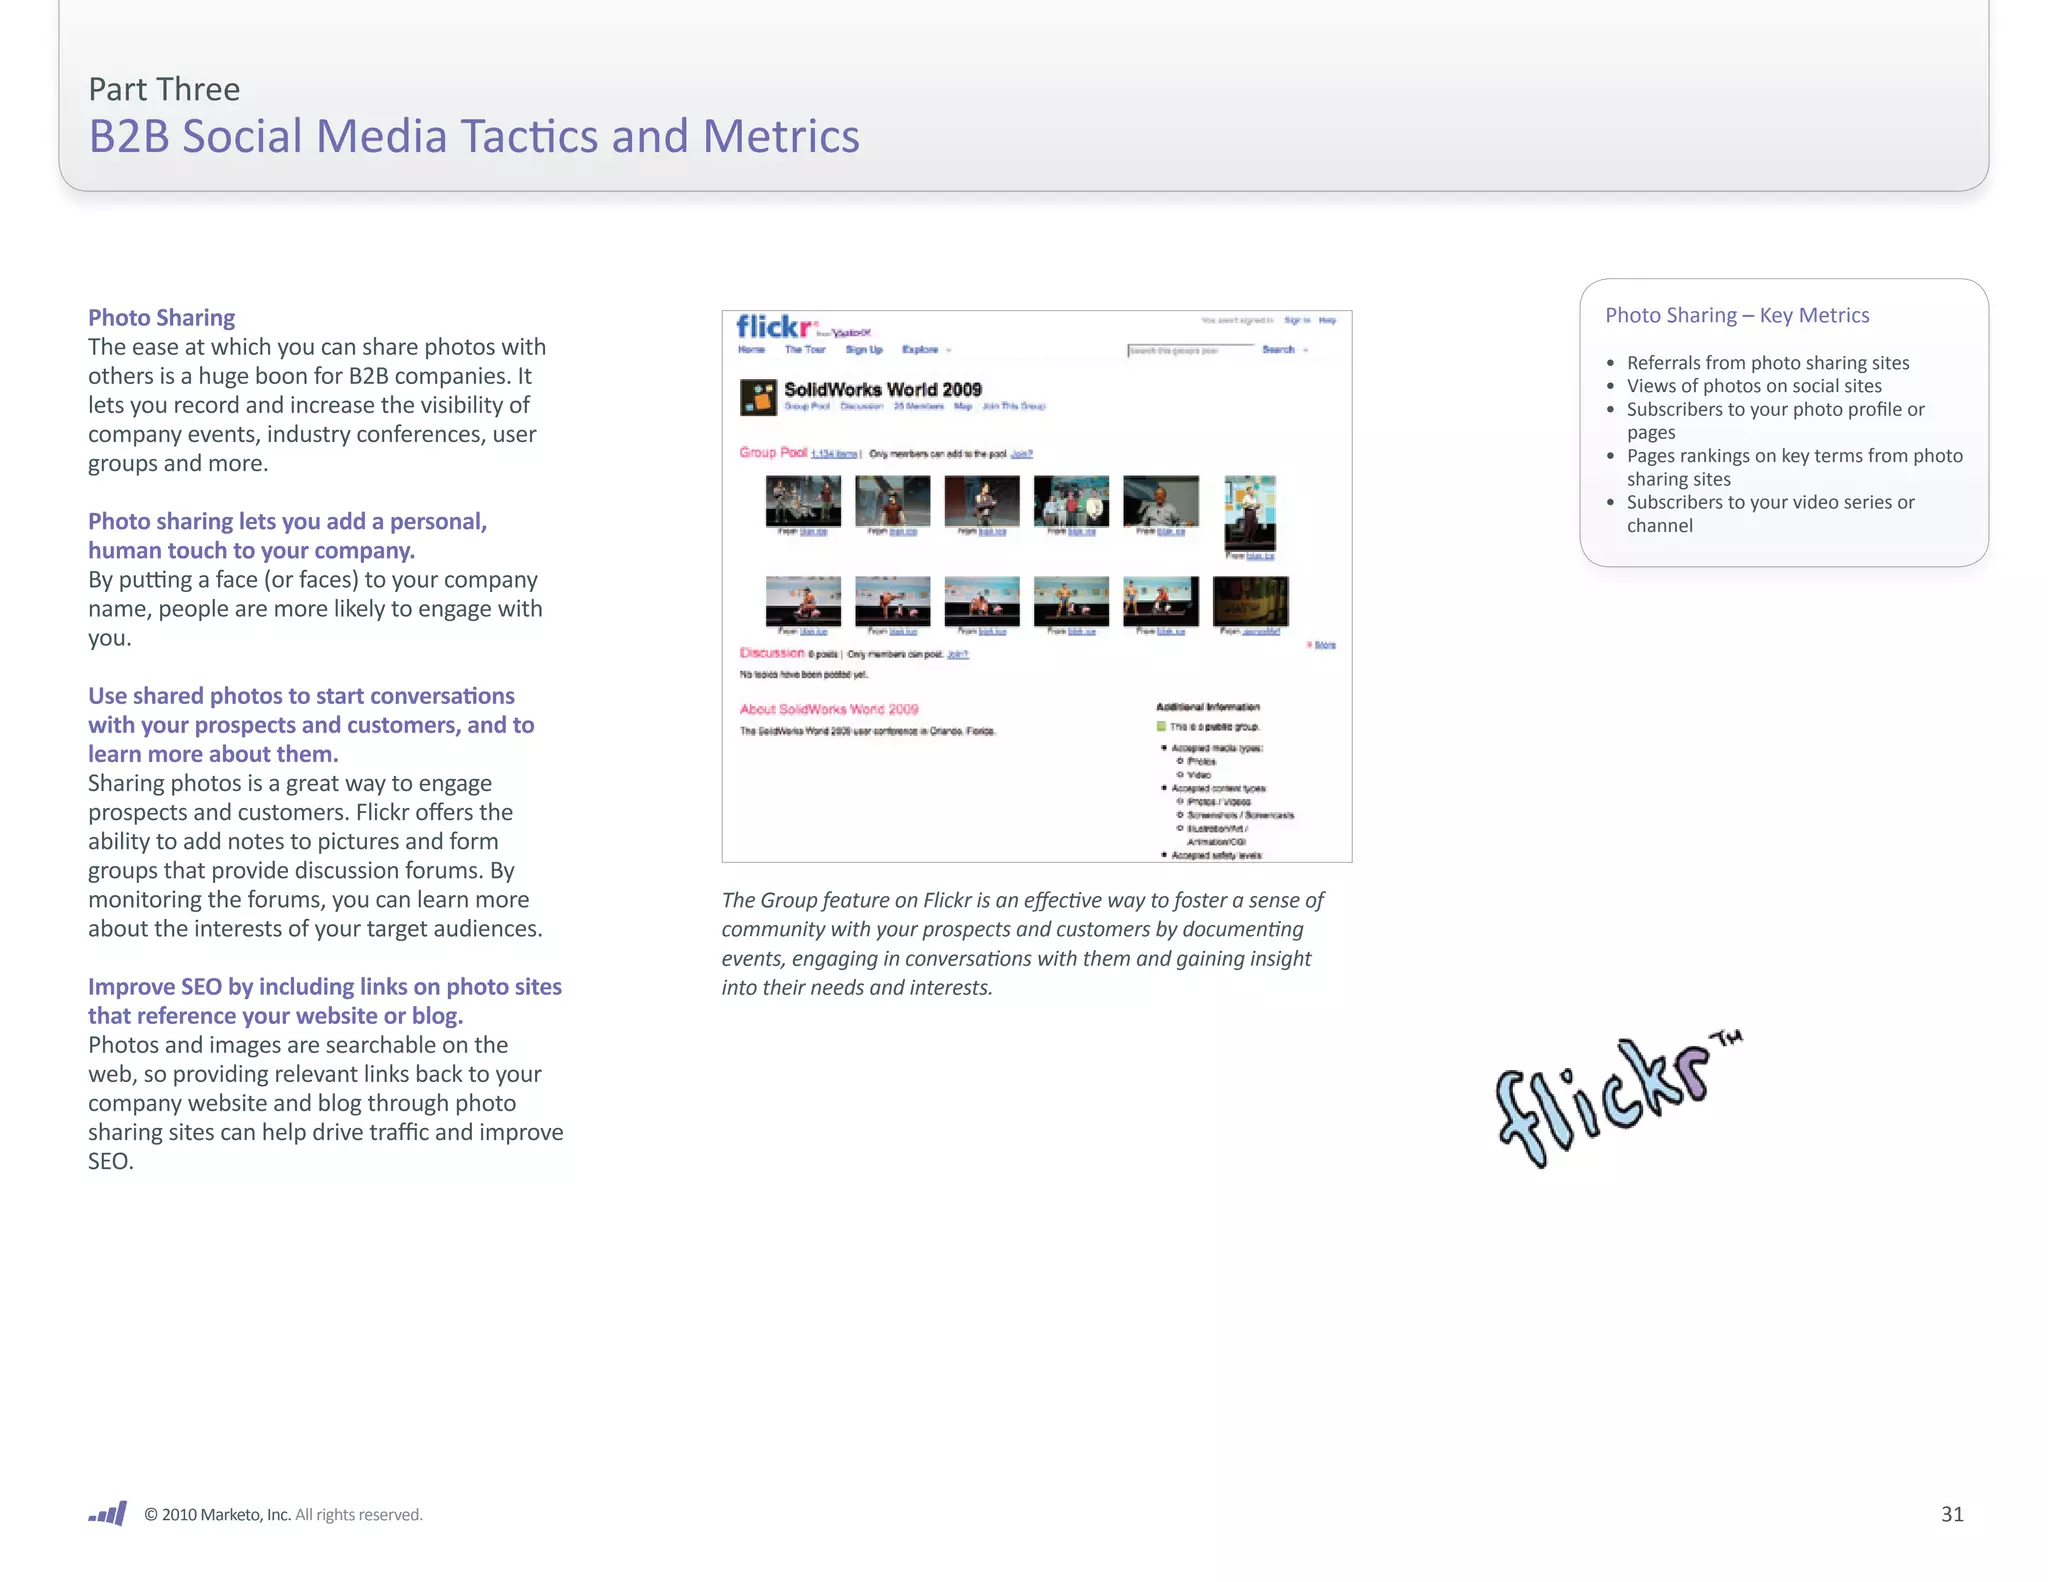Open the Explore dropdown arrow
Image resolution: width=2048 pixels, height=1582 pixels.
[x=948, y=350]
